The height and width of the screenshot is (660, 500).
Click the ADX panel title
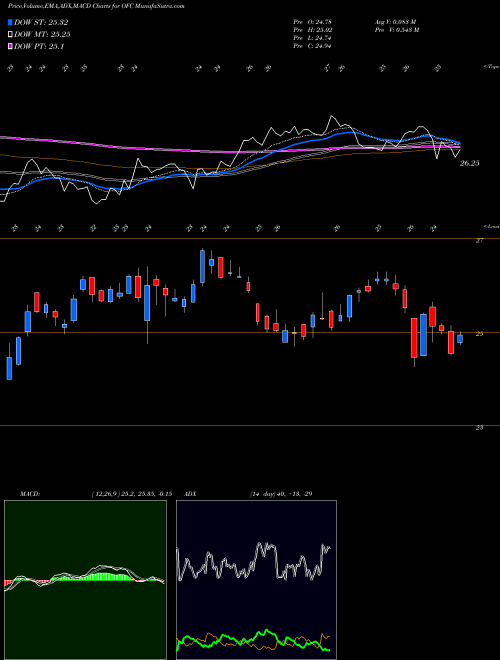click(191, 494)
